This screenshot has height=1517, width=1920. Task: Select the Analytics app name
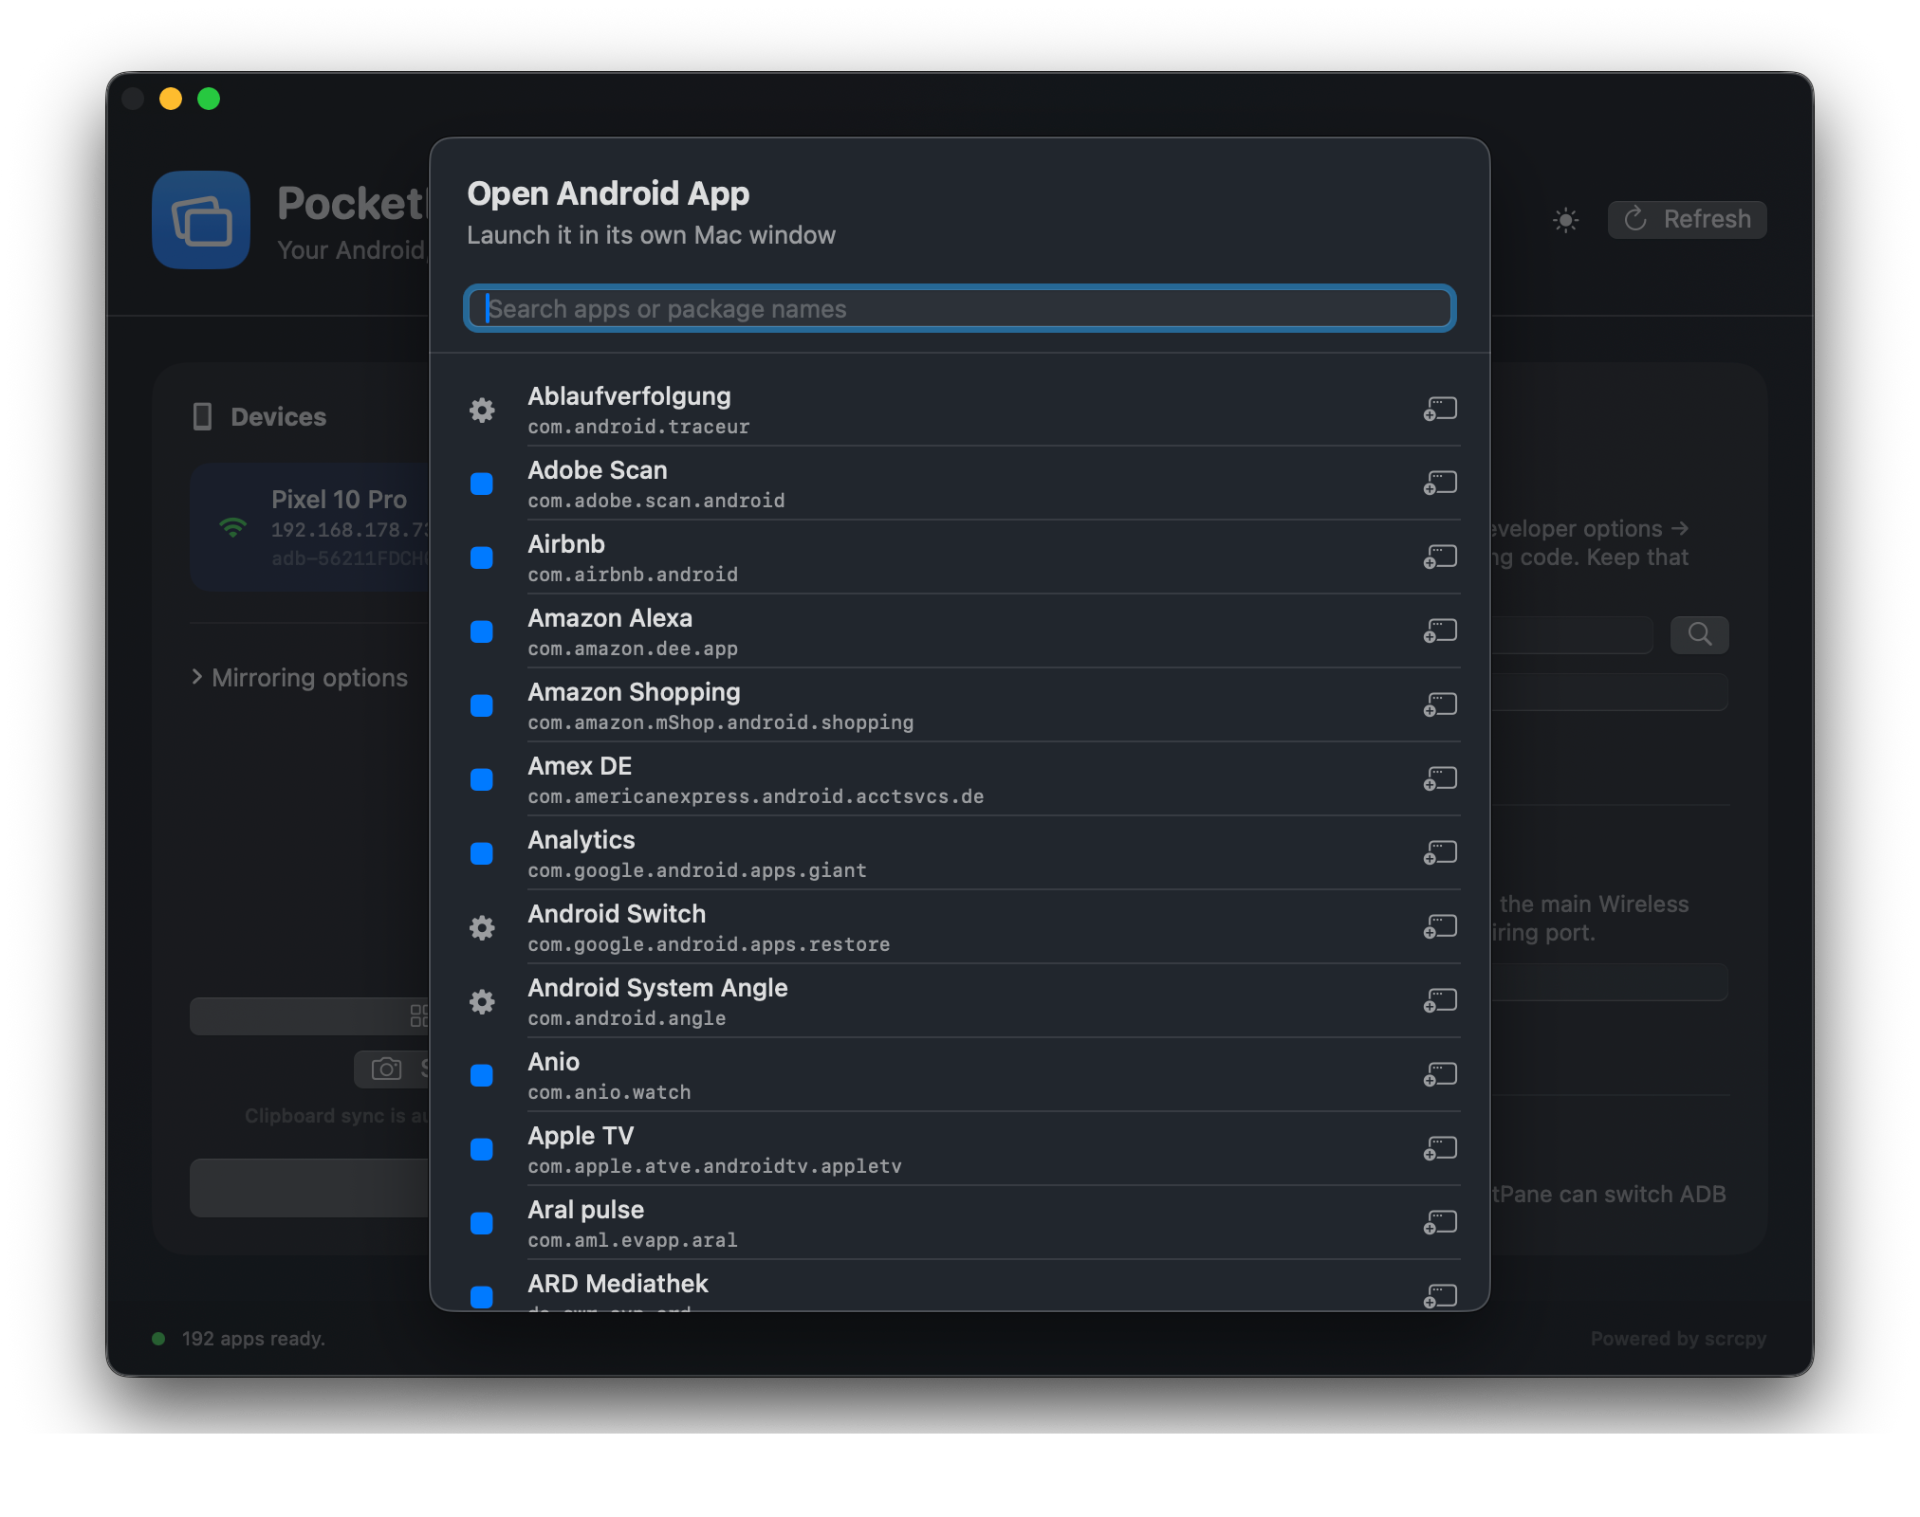click(x=581, y=840)
